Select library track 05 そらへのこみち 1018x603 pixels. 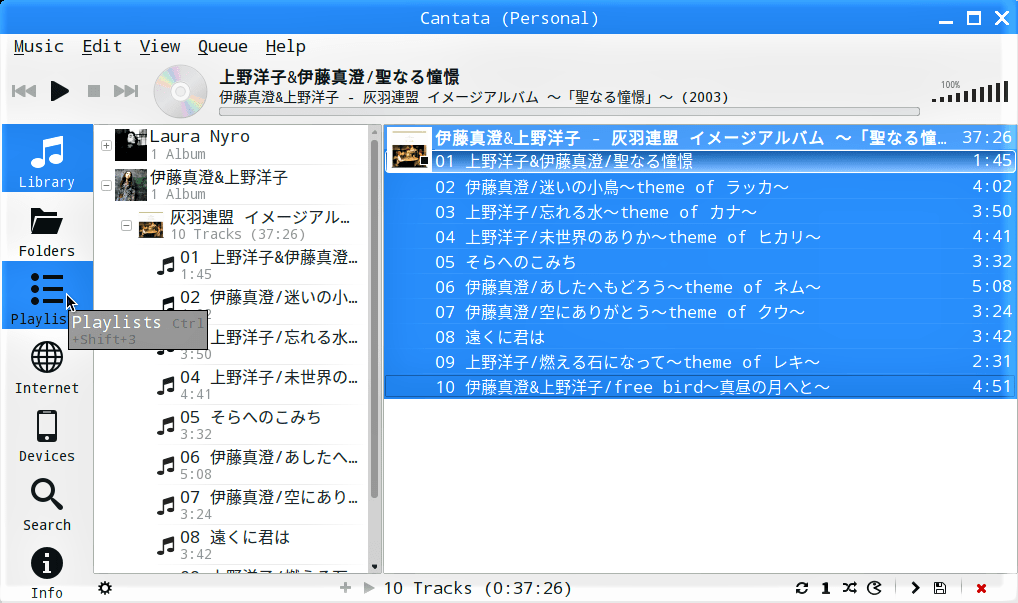pyautogui.click(x=260, y=425)
